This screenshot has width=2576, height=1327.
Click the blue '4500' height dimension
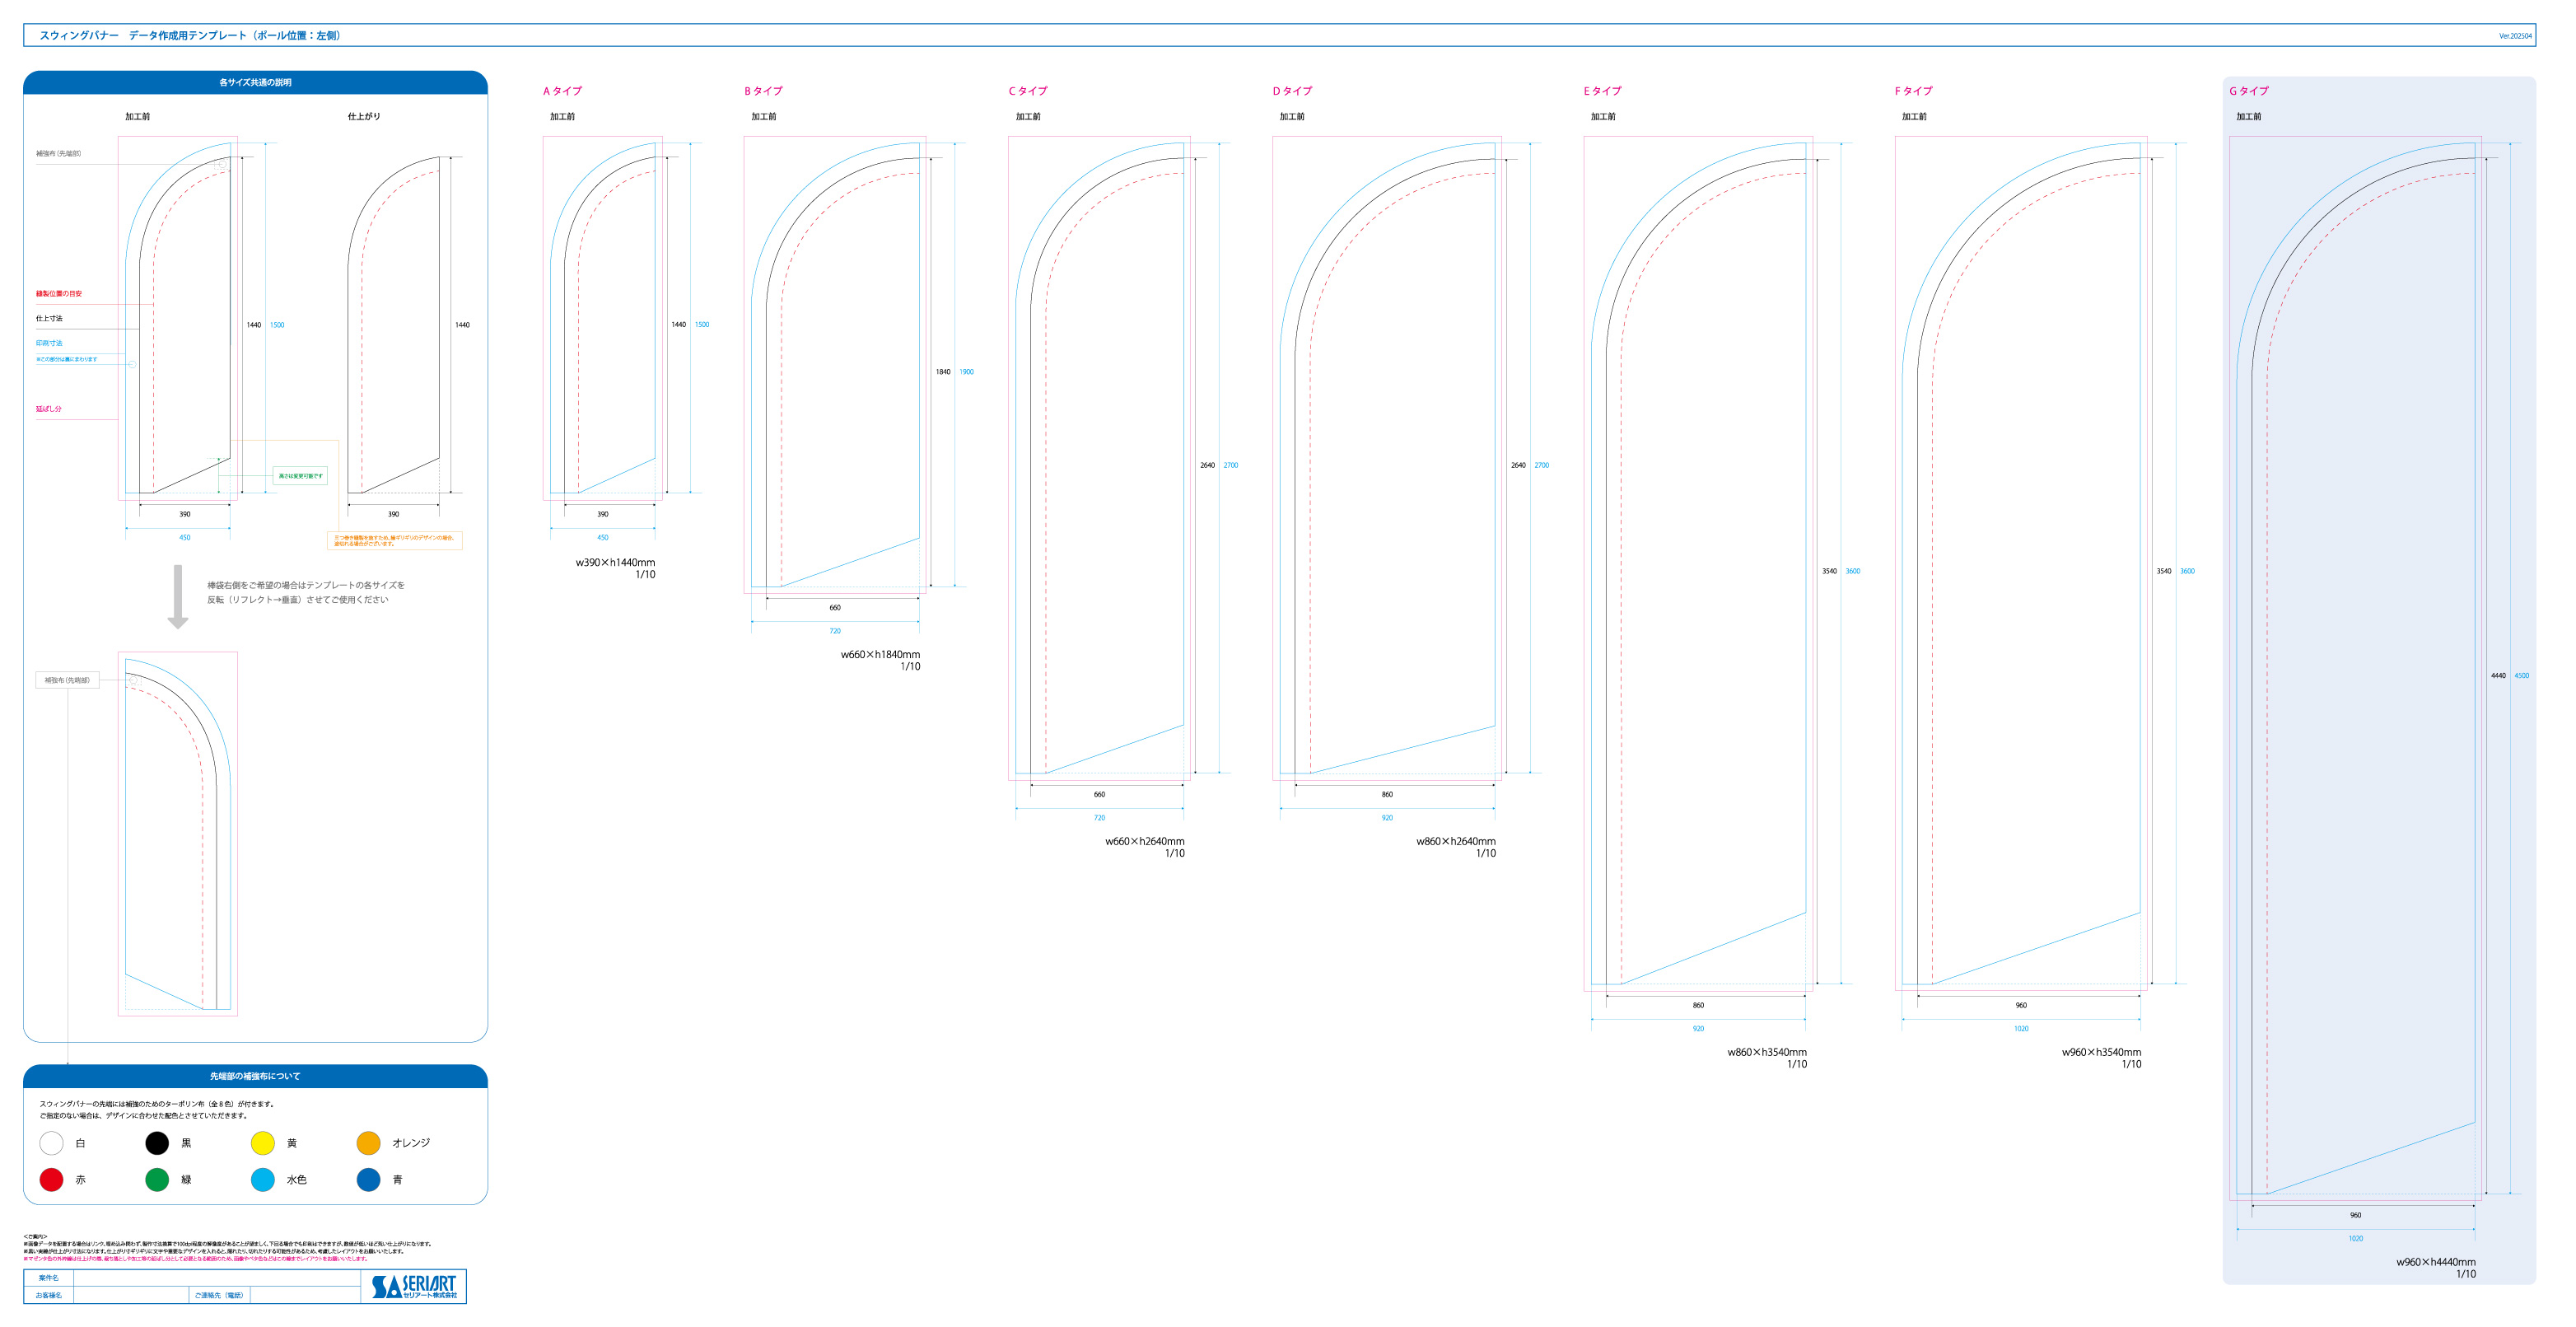tap(2522, 676)
